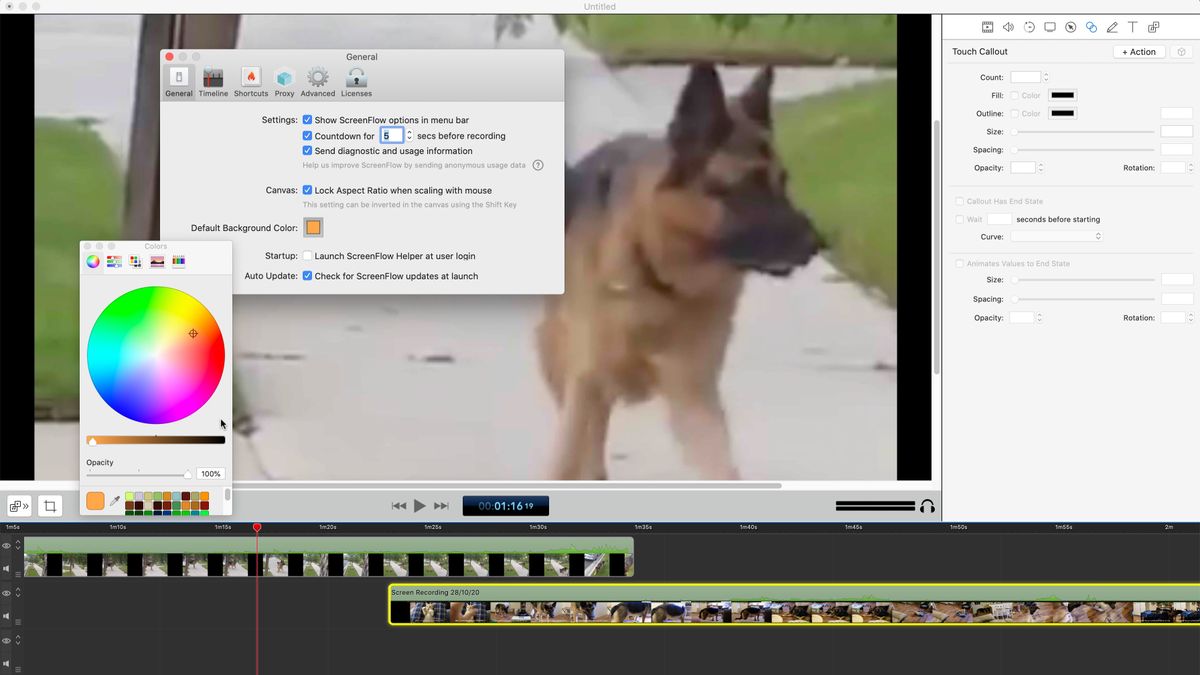Open the Annotations pencil inspector icon

click(x=1112, y=27)
